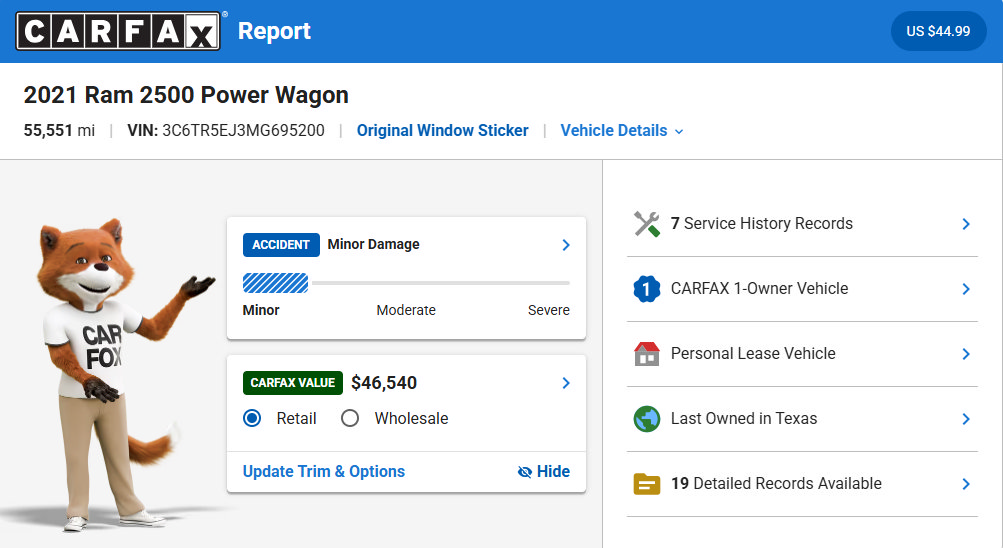The height and width of the screenshot is (548, 1003).
Task: Click the ACCIDENT badge label
Action: [x=281, y=245]
